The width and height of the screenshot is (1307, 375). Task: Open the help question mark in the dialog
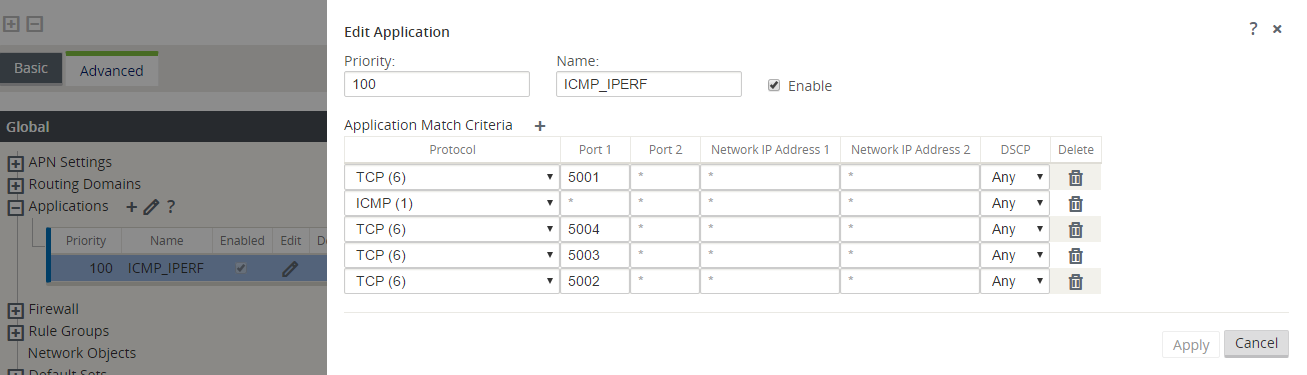(1253, 29)
